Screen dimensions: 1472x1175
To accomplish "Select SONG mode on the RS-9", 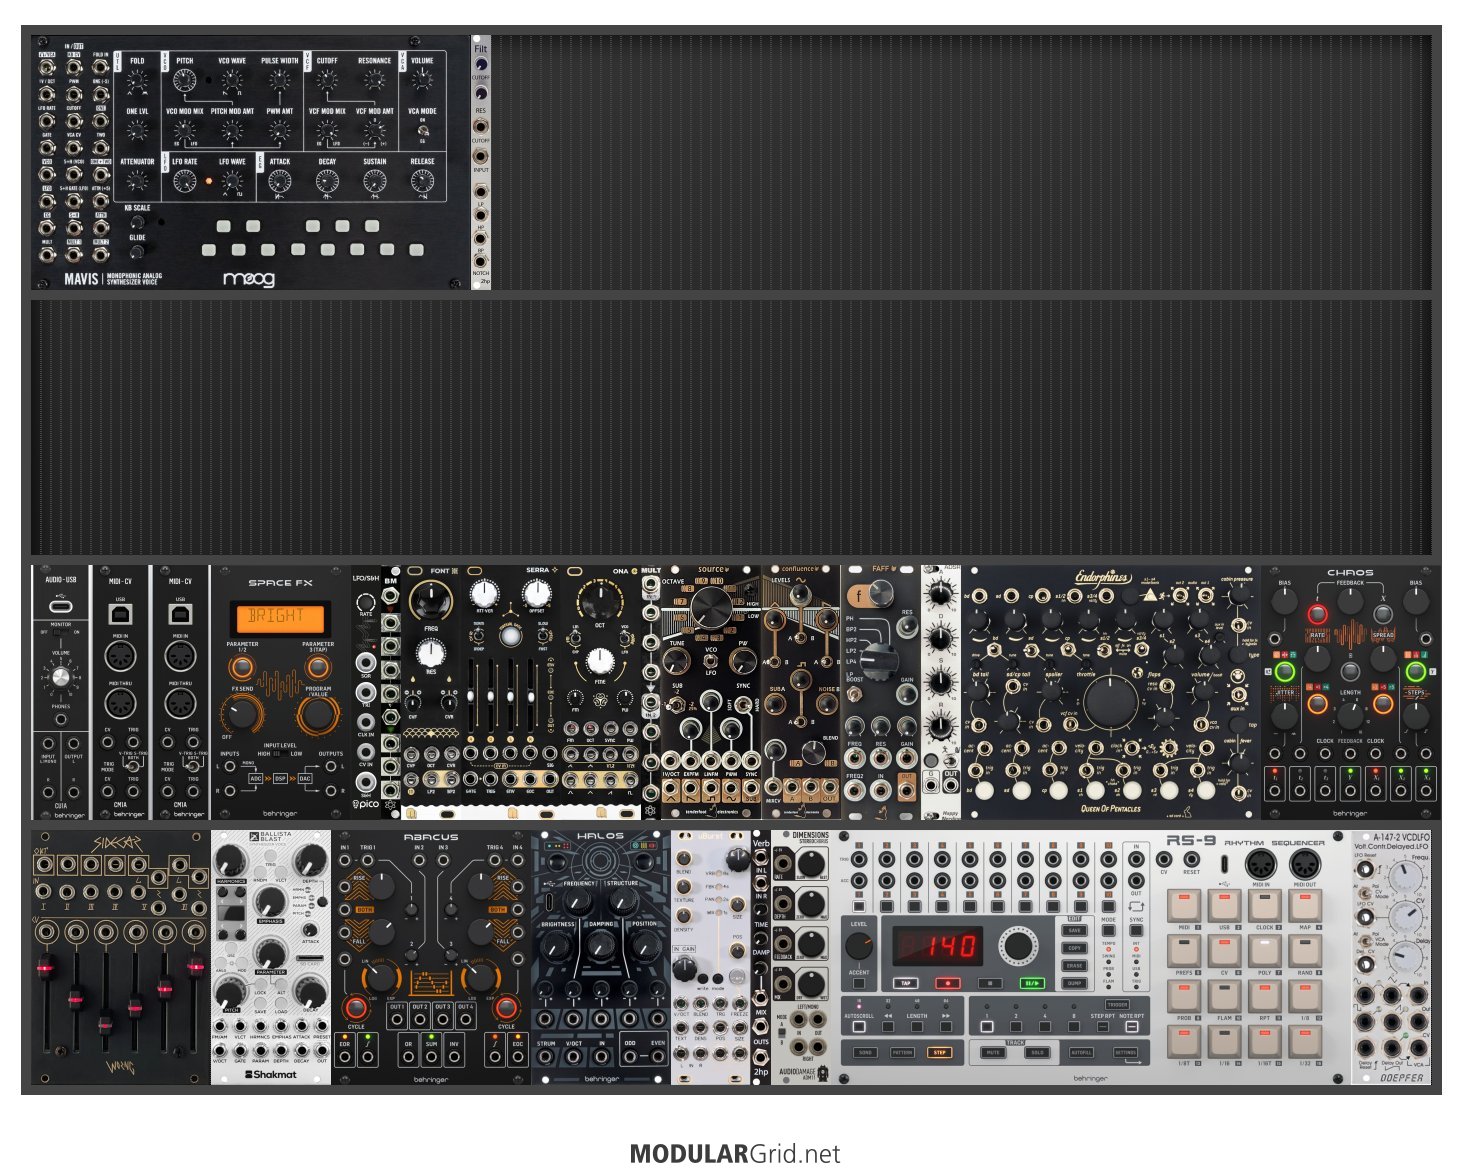I will pyautogui.click(x=865, y=1052).
